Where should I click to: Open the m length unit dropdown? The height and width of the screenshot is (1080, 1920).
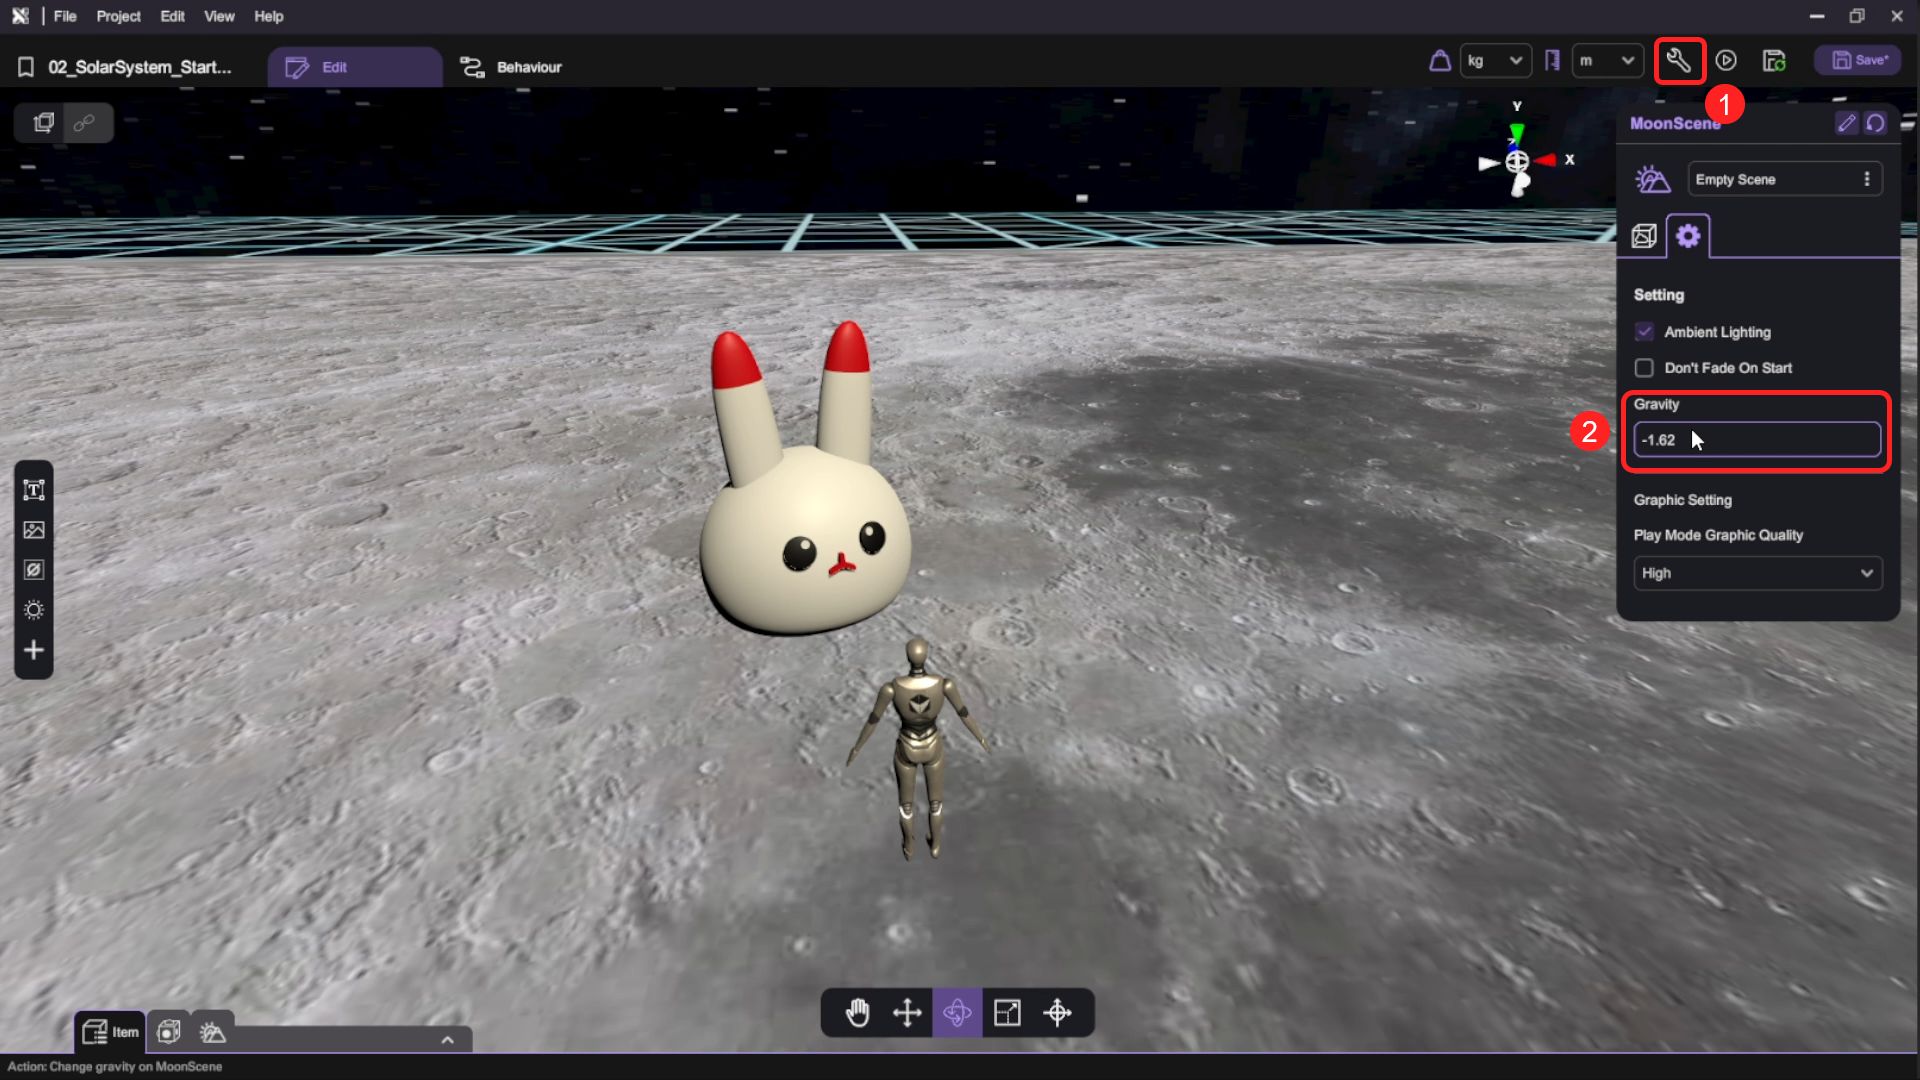coord(1607,61)
